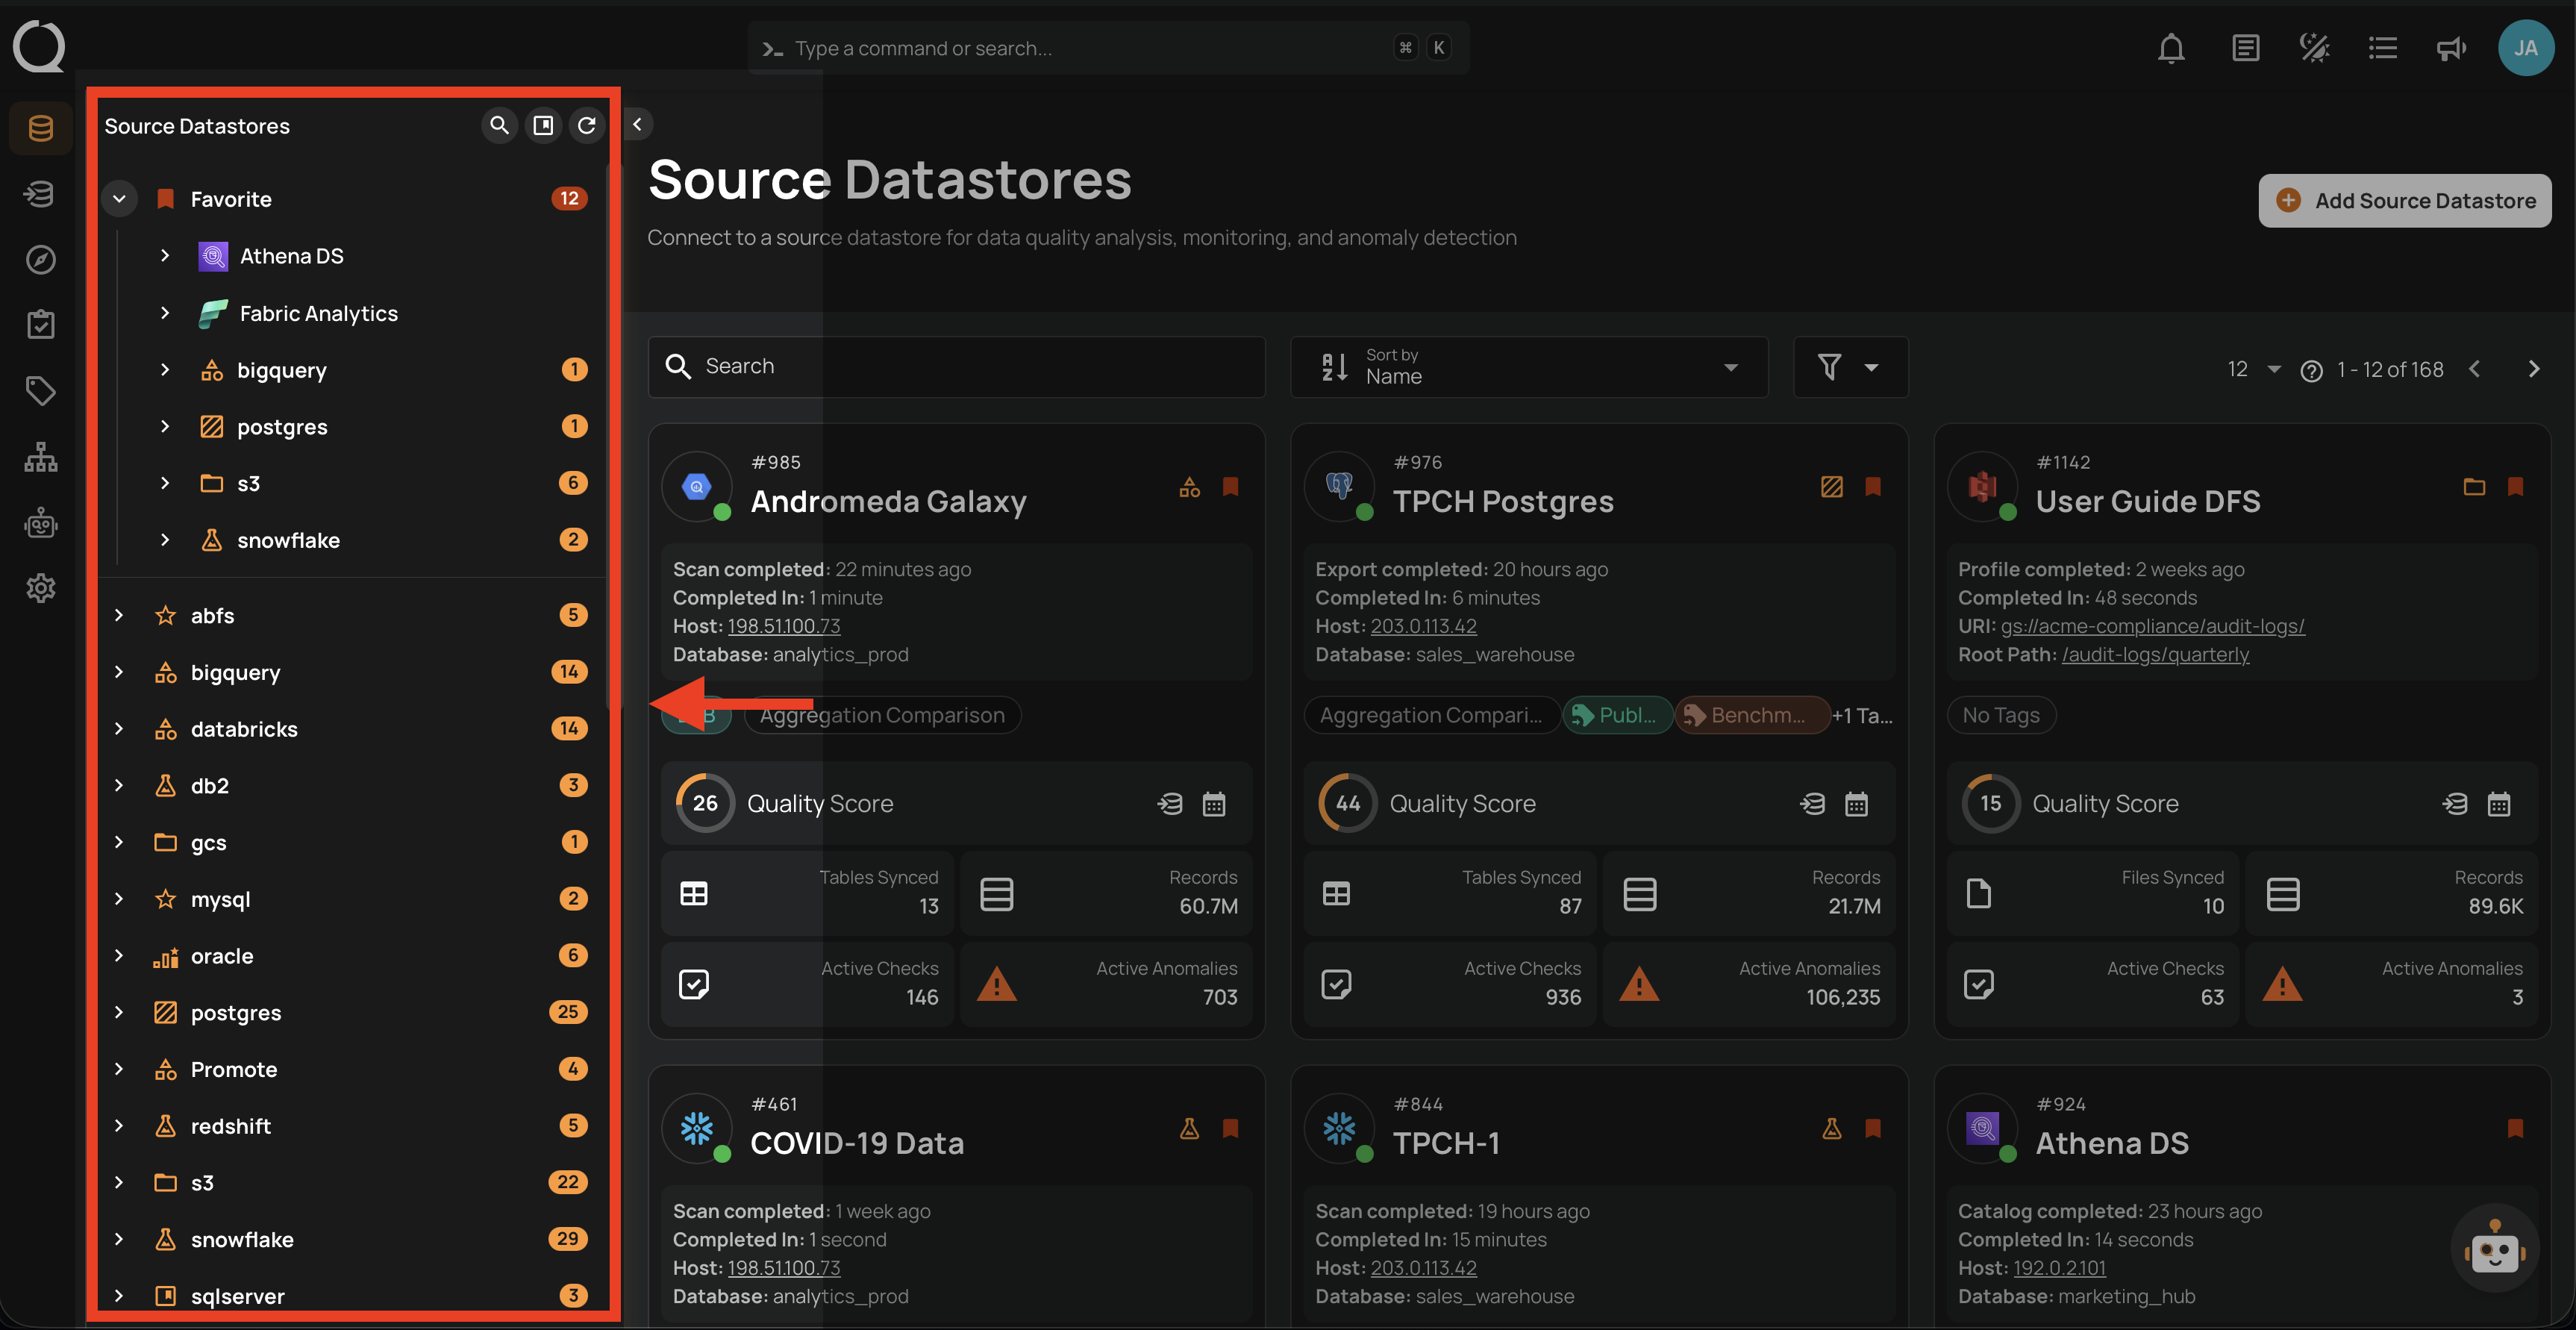Bookmark the TPCH Postgres datastore
2576x1330 pixels.
coord(1872,487)
